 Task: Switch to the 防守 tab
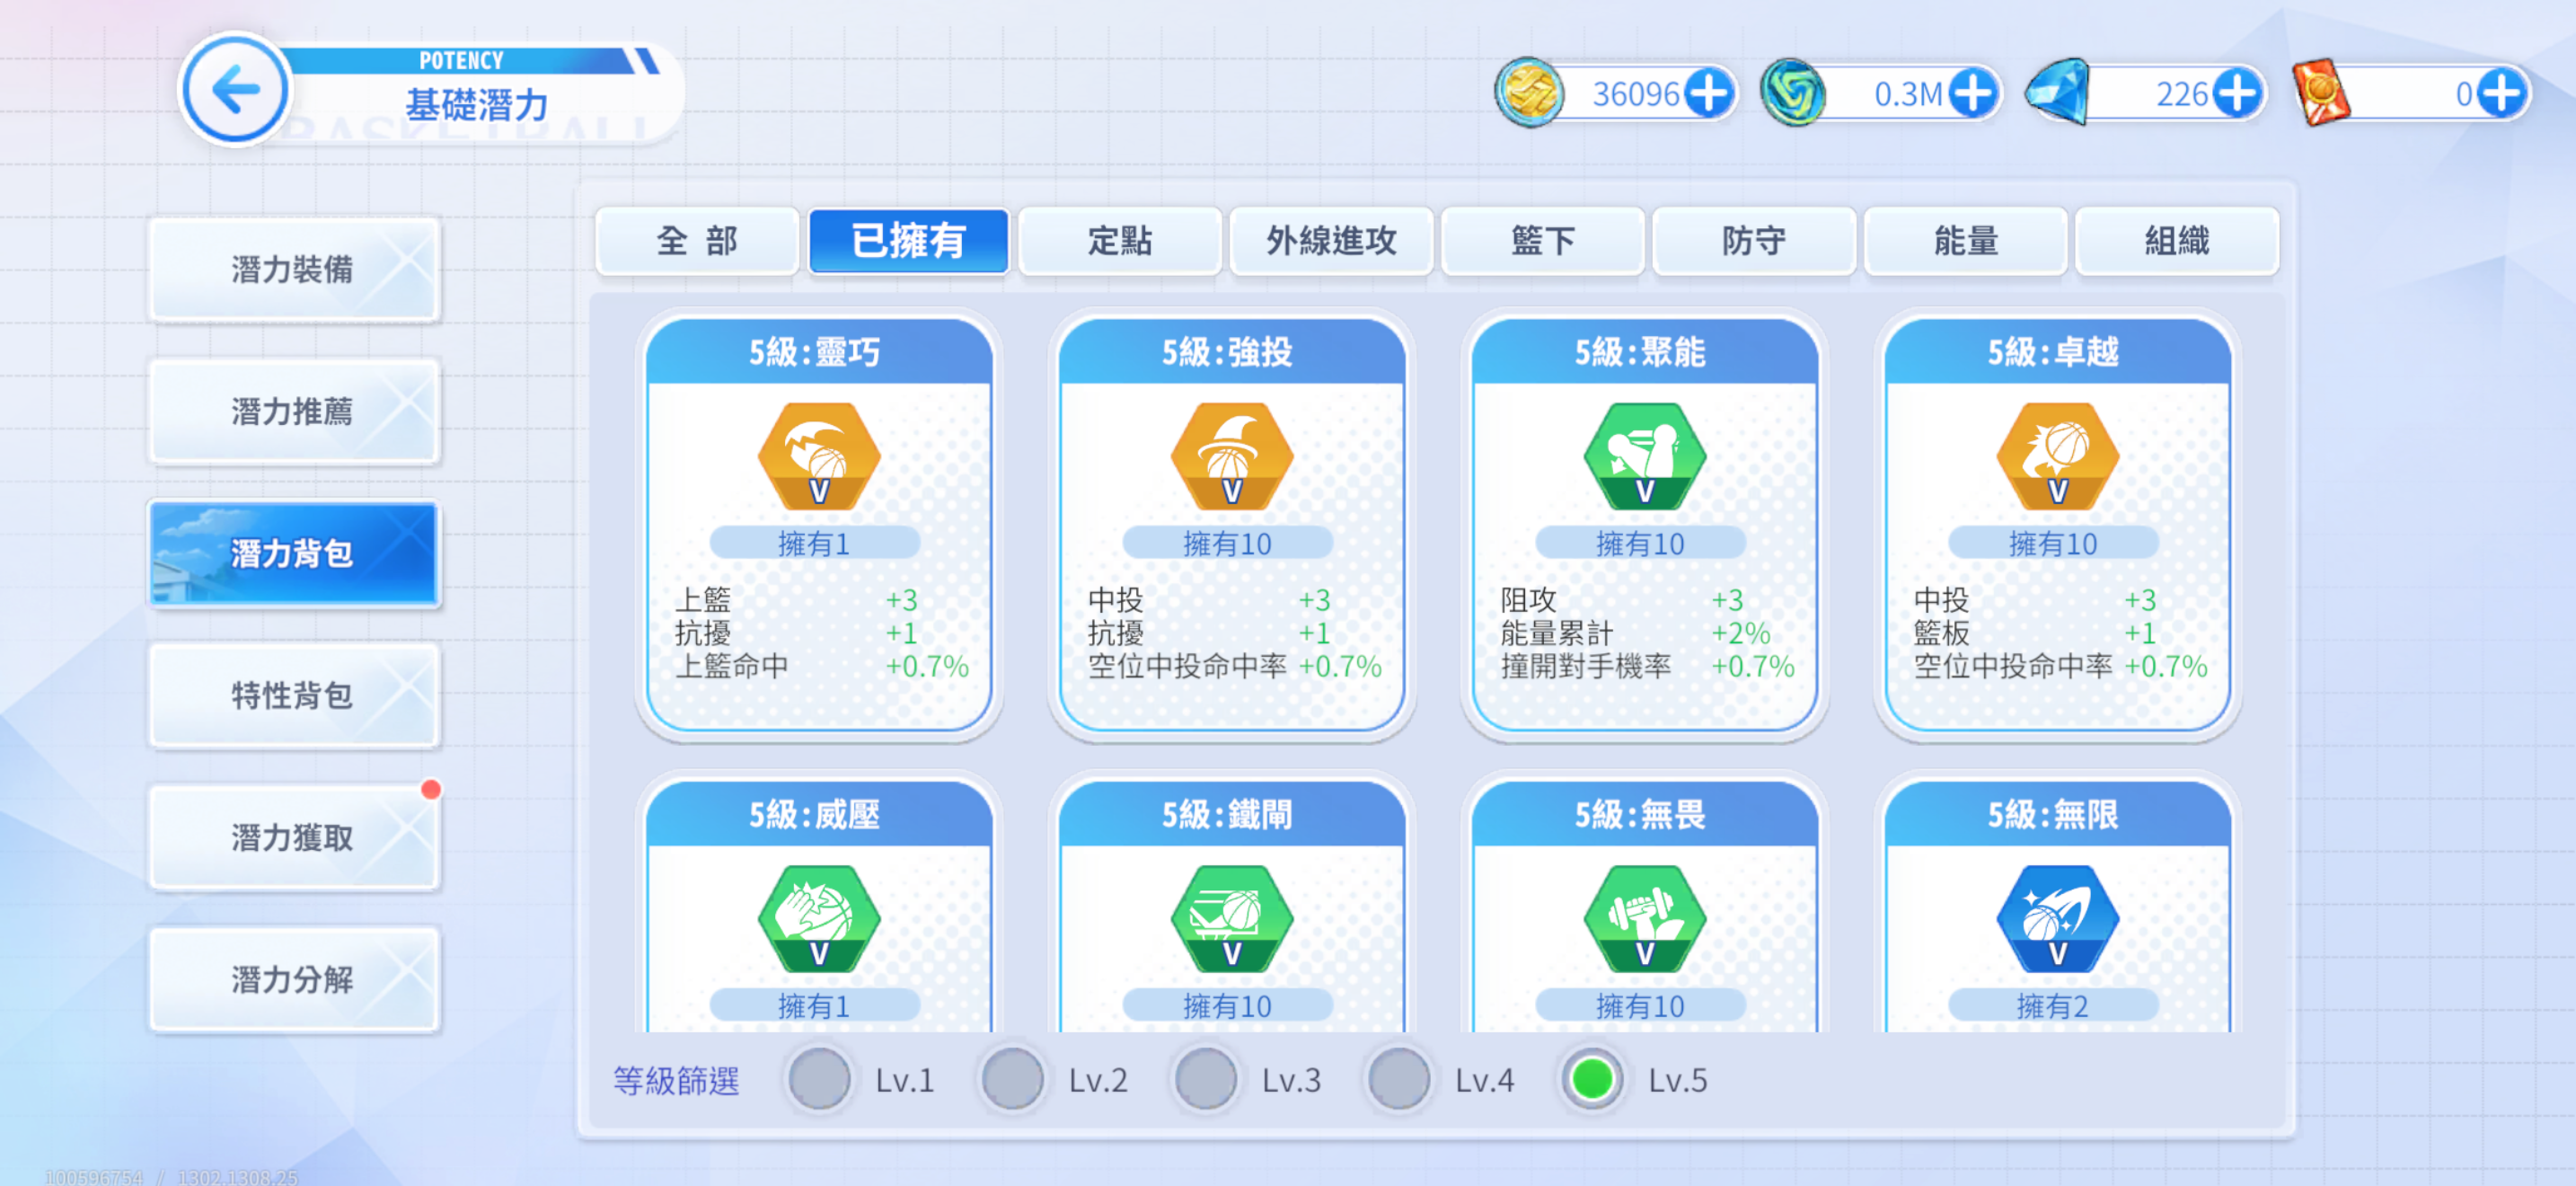tap(1753, 241)
